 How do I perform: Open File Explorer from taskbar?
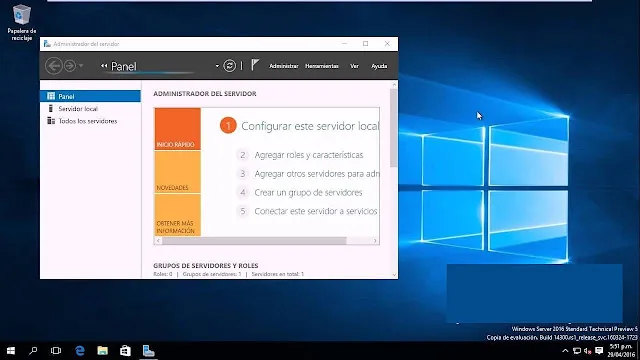coord(102,351)
